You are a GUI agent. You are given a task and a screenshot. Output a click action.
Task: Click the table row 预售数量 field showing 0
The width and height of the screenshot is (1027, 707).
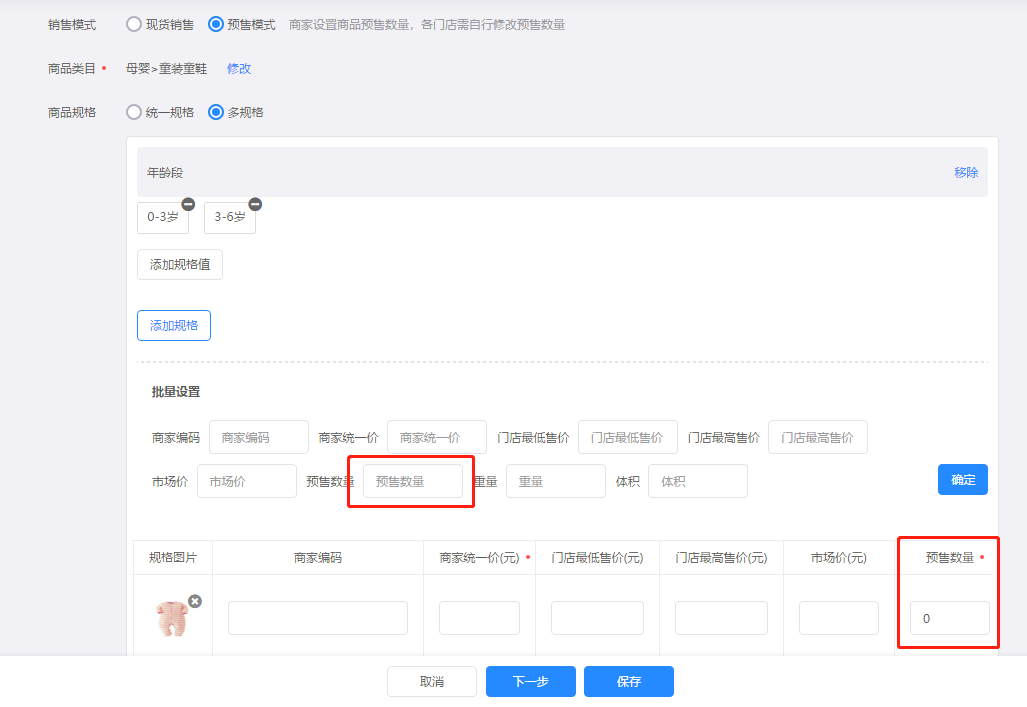coord(950,618)
